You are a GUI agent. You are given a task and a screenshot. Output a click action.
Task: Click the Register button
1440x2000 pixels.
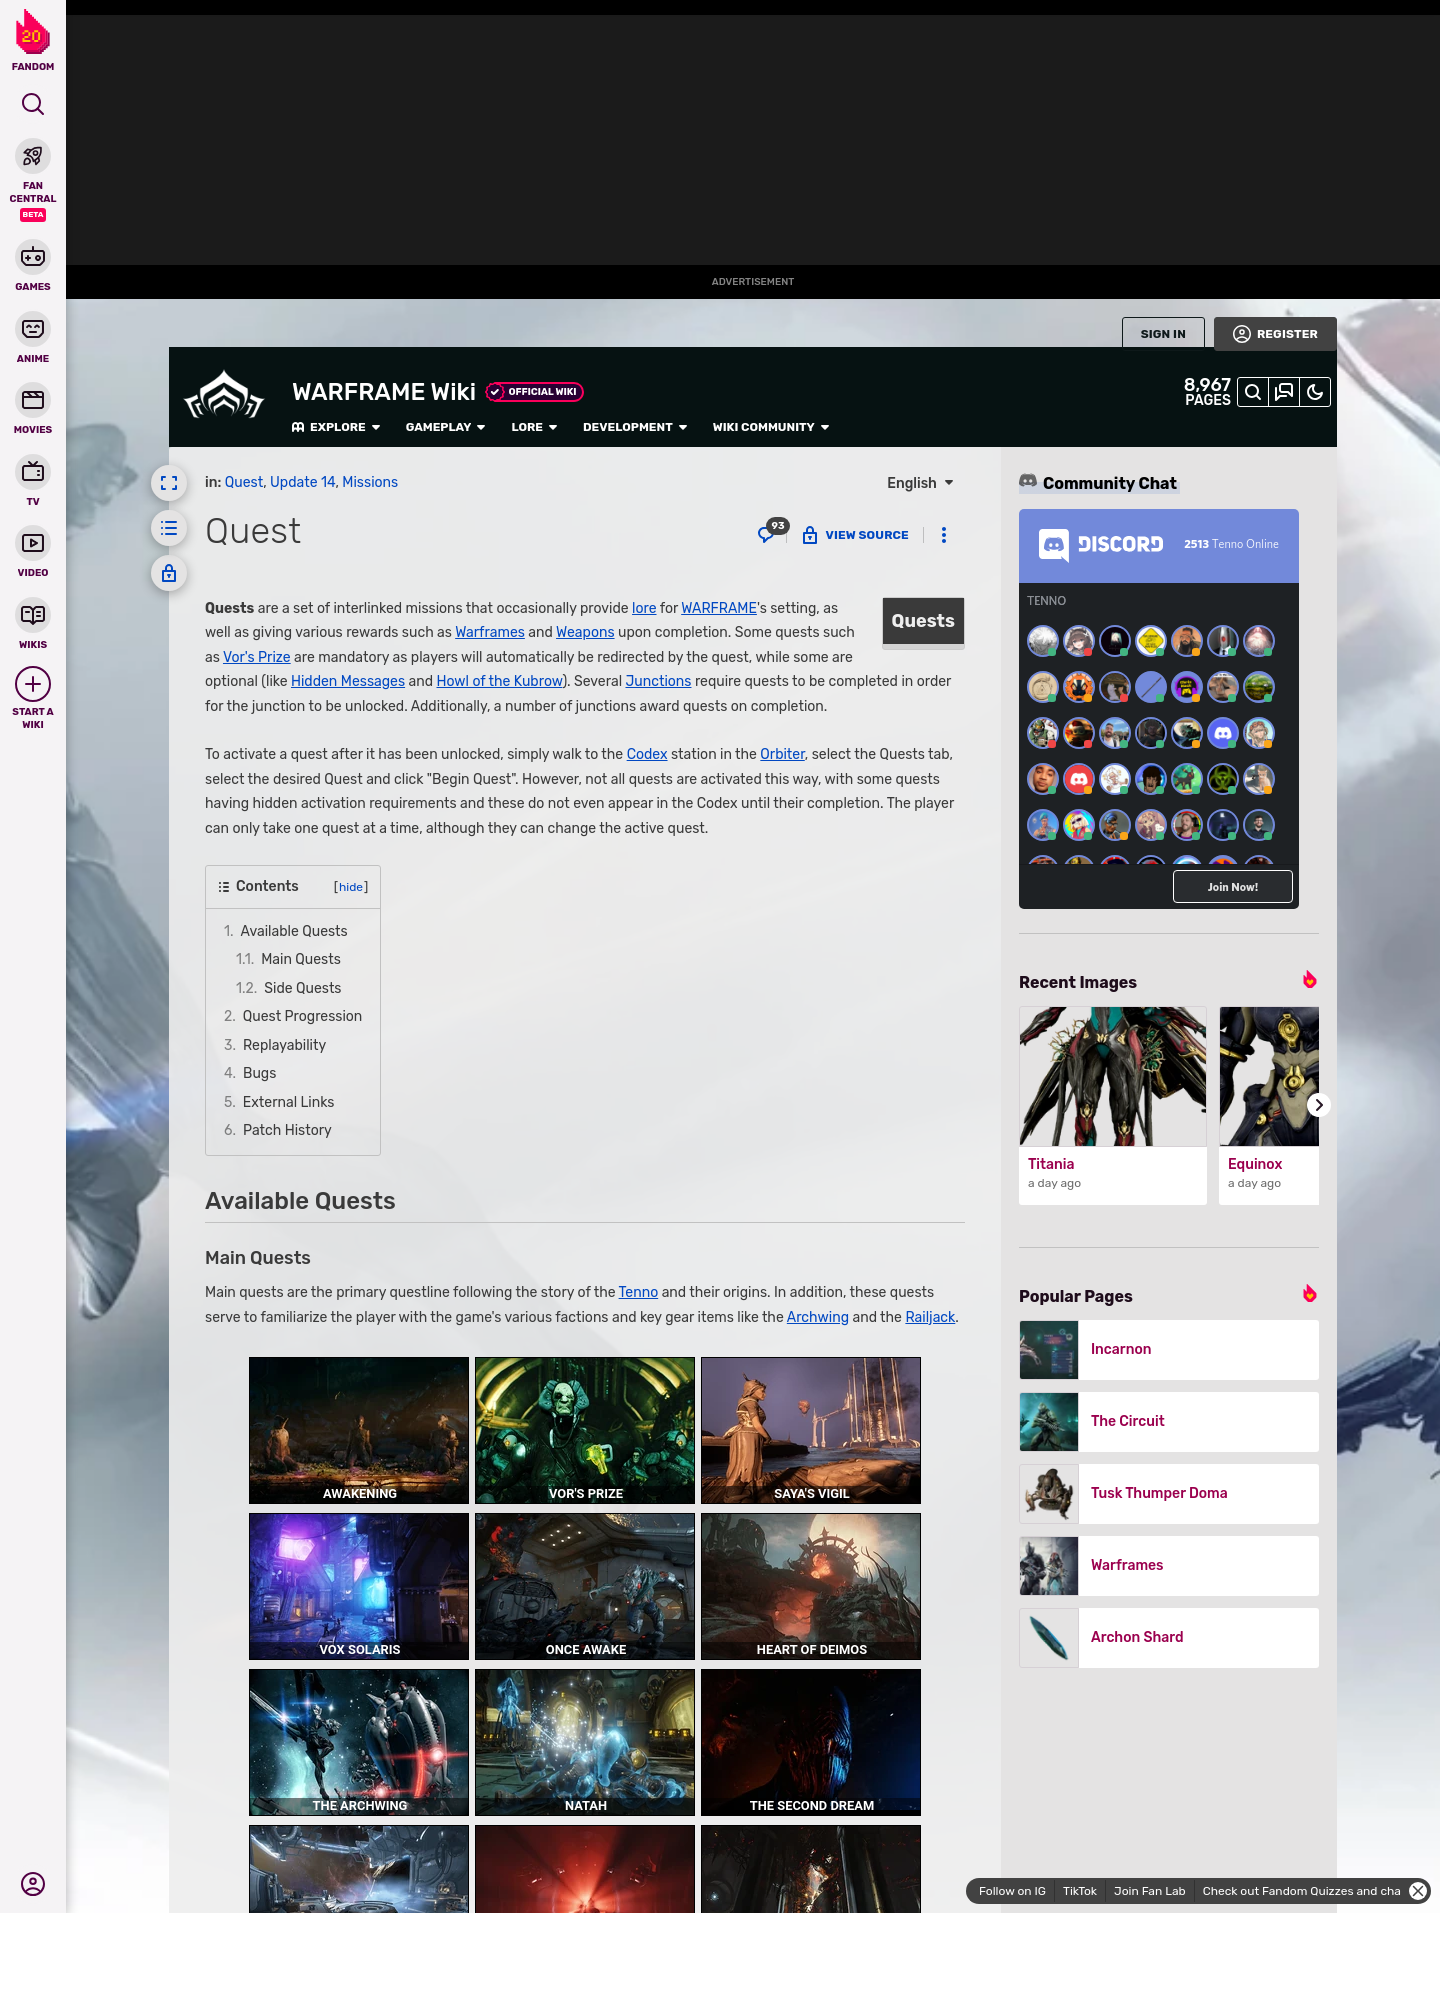[1275, 334]
